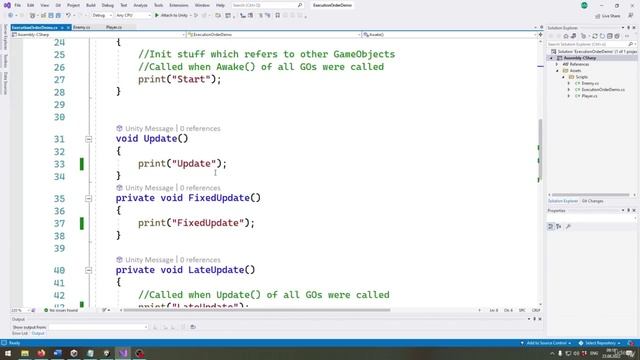The width and height of the screenshot is (640, 360).
Task: Click the Refresh icon in Solution Explorer
Action: point(602,36)
